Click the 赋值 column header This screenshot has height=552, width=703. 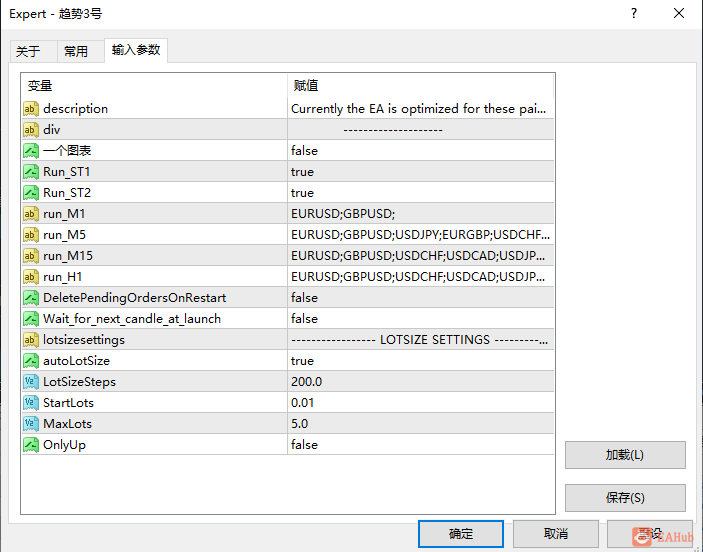point(421,85)
